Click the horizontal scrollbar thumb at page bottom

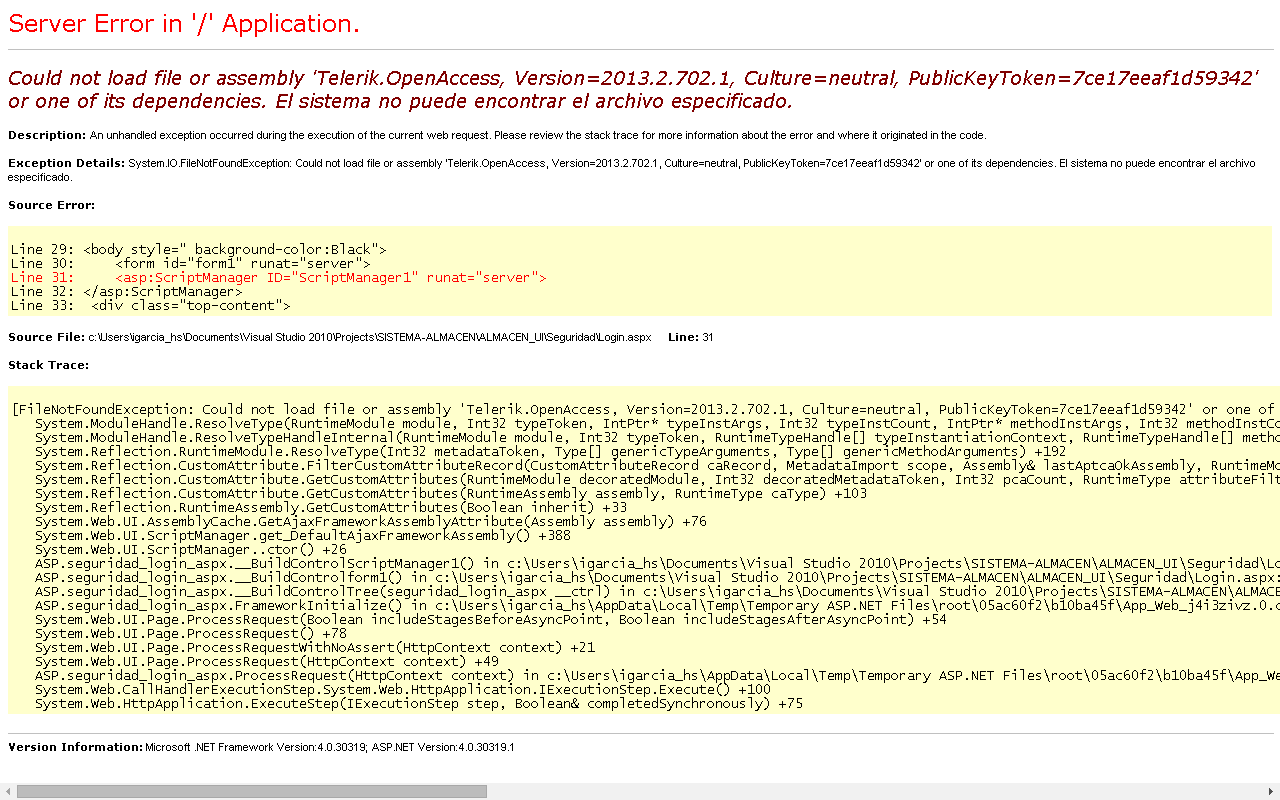pyautogui.click(x=252, y=791)
